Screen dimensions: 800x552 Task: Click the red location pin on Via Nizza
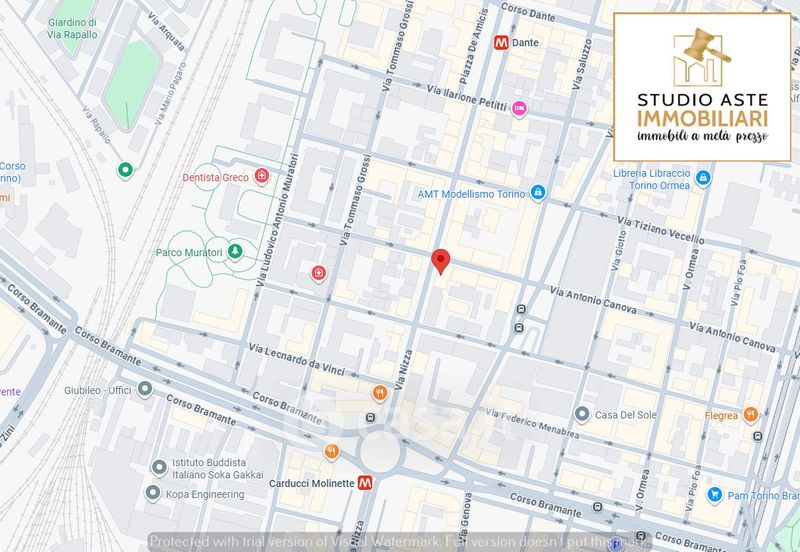coord(440,262)
